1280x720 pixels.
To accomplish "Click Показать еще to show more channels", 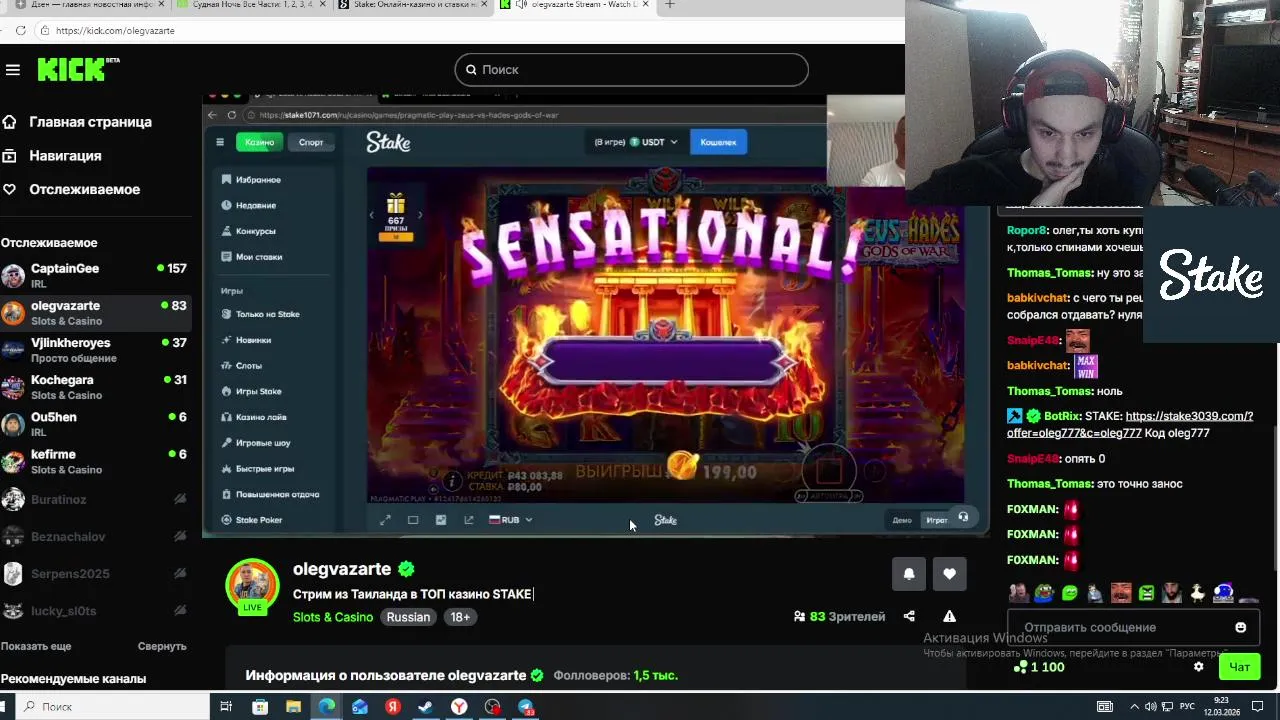I will (x=36, y=646).
